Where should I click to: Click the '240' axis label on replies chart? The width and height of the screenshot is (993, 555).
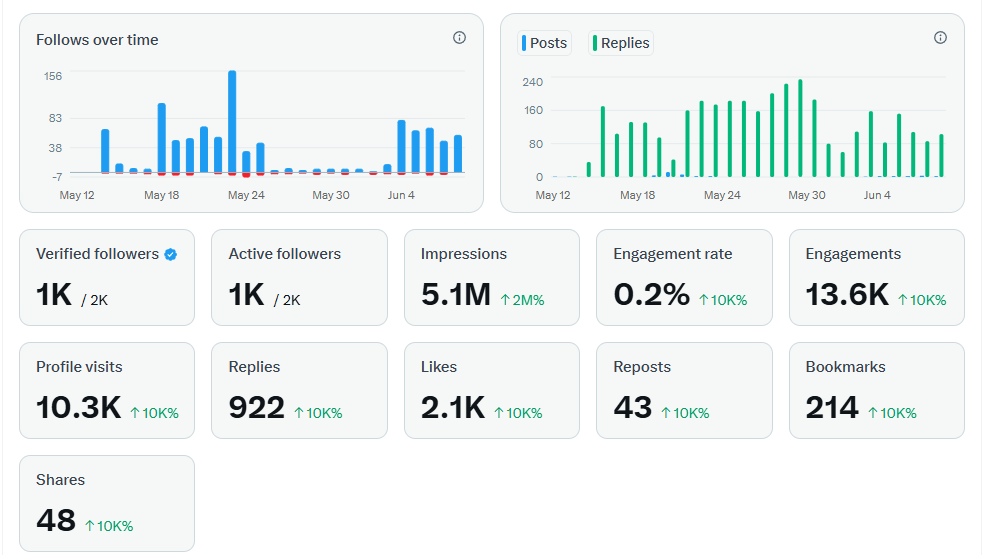tap(533, 82)
